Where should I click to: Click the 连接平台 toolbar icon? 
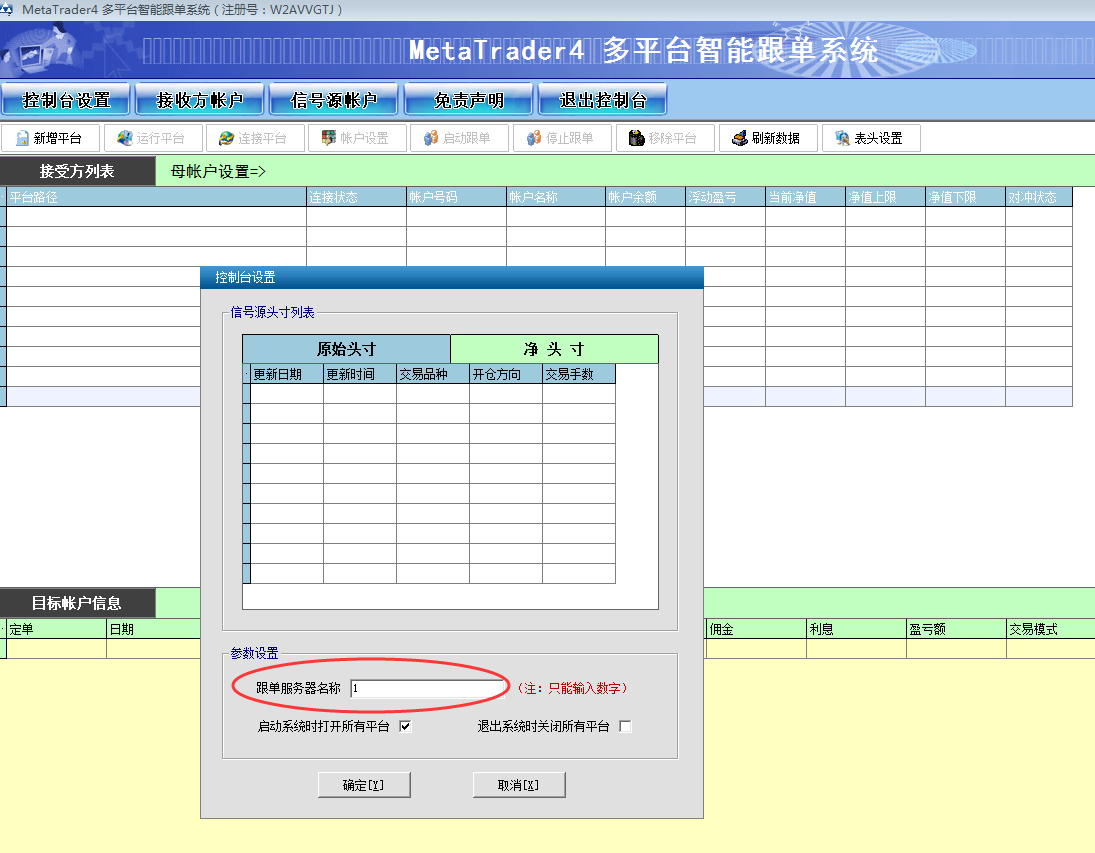click(226, 138)
